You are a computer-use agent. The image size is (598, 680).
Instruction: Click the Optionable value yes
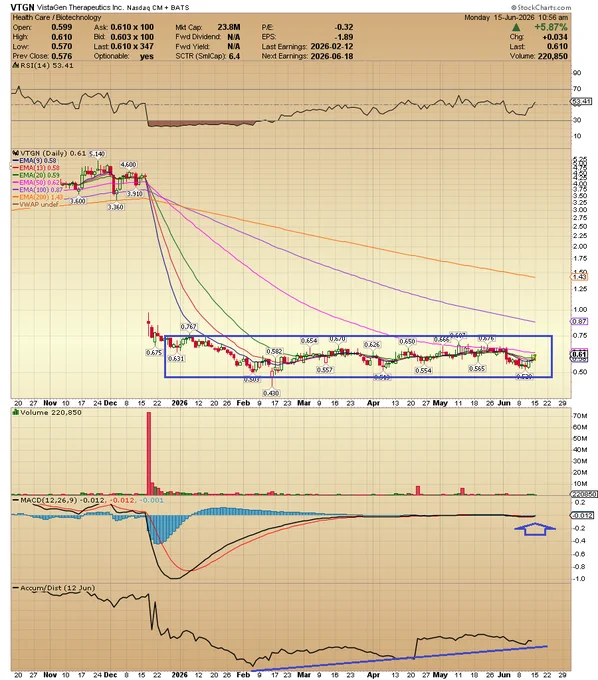pyautogui.click(x=147, y=56)
